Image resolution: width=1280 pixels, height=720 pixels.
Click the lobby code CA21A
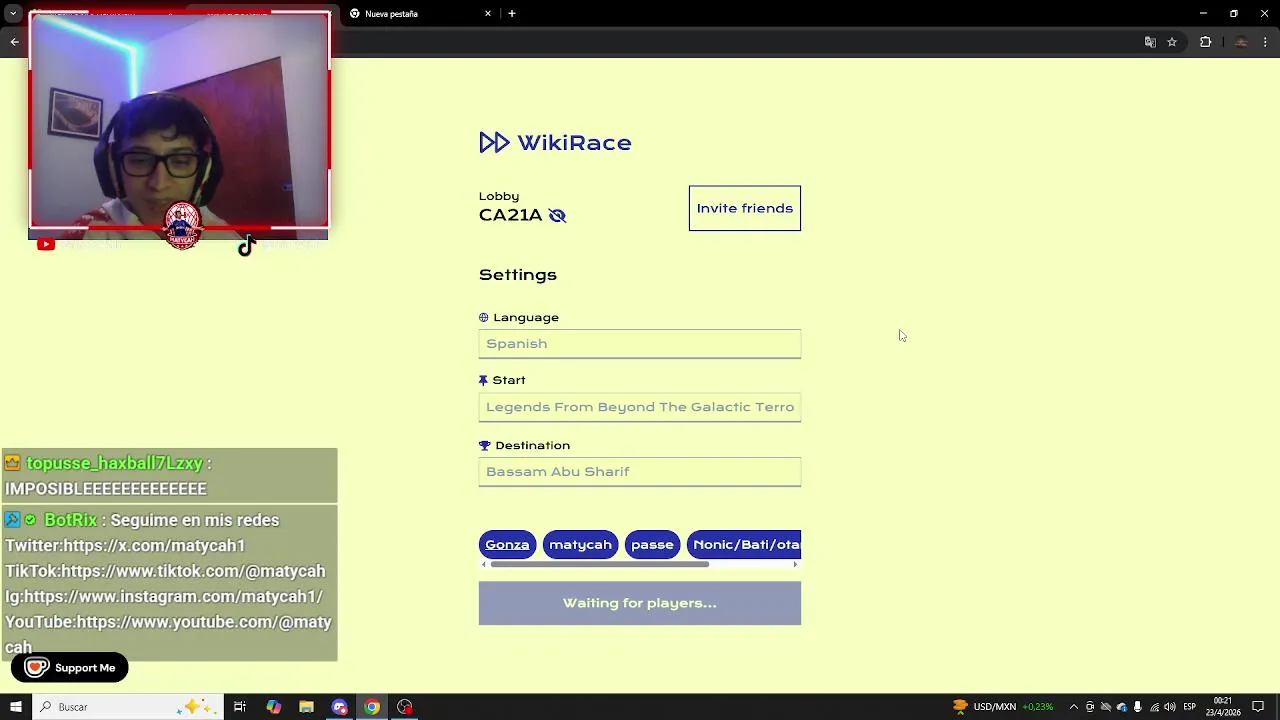(x=510, y=215)
